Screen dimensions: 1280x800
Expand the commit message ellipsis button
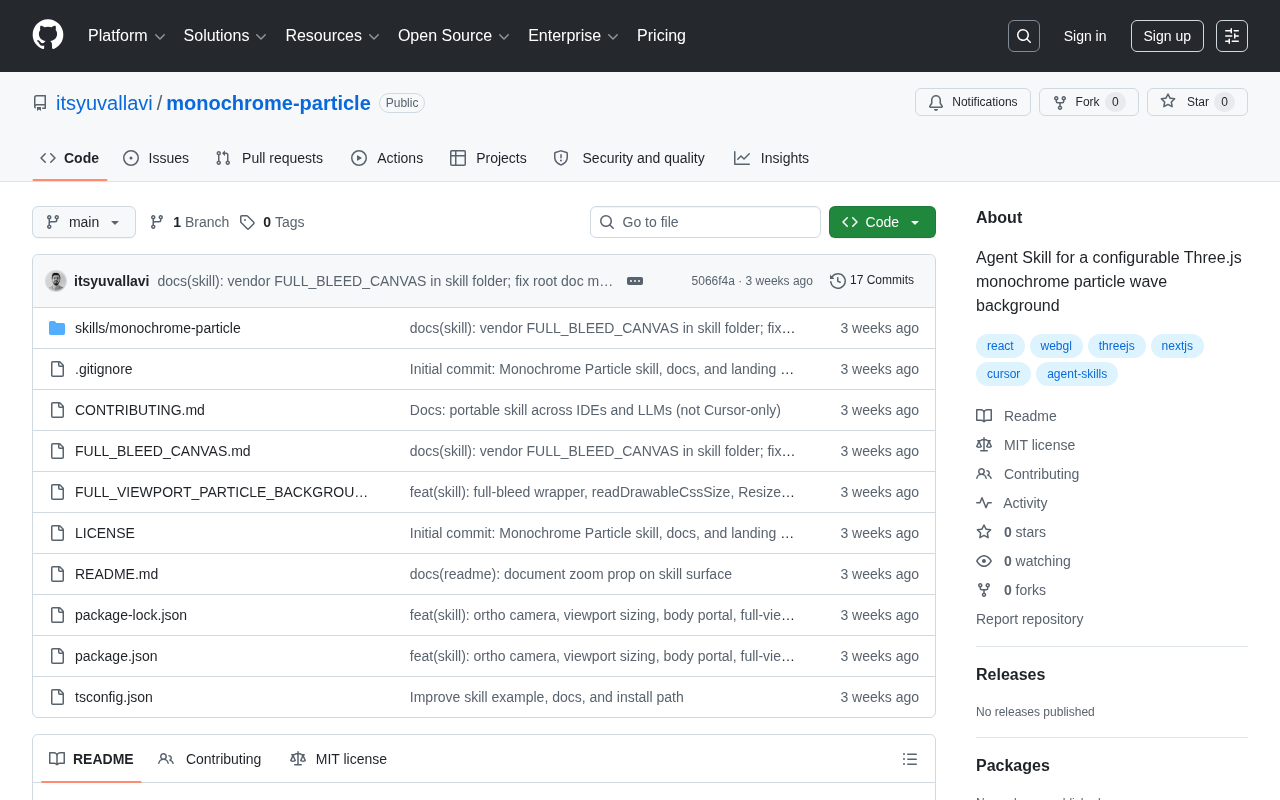(635, 281)
